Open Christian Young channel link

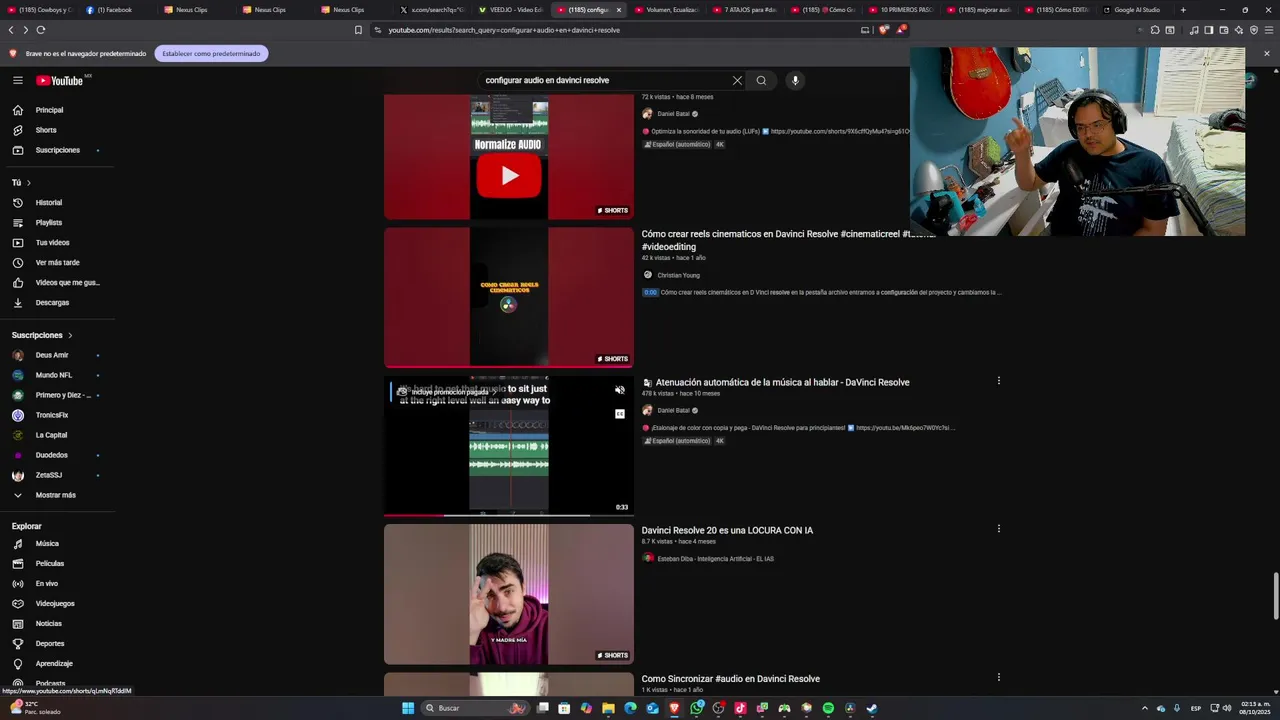pyautogui.click(x=678, y=275)
